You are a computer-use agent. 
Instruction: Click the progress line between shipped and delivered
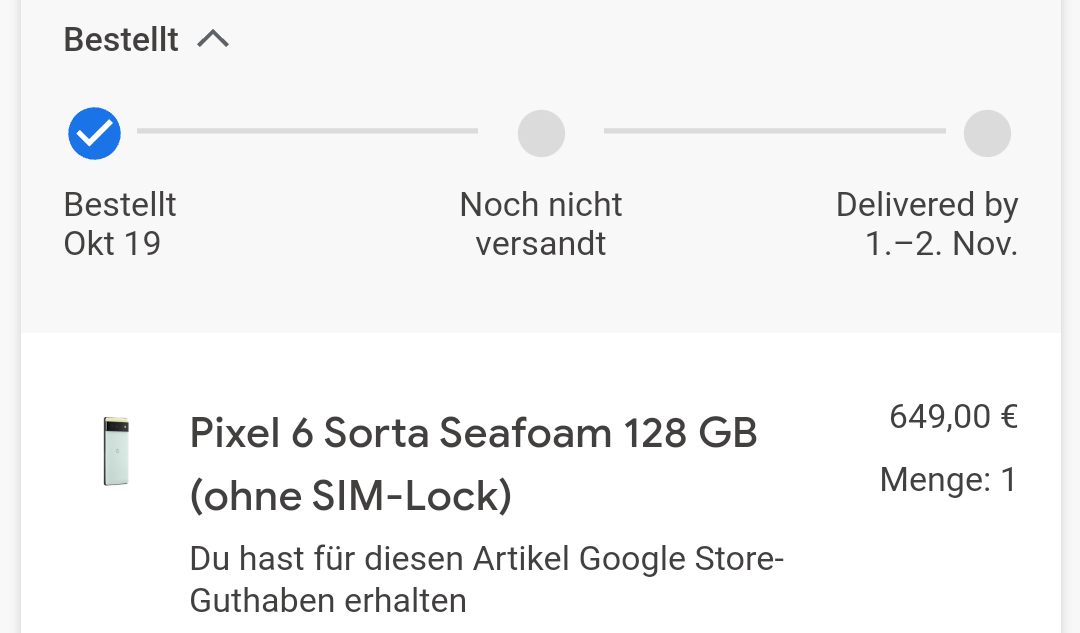[775, 130]
